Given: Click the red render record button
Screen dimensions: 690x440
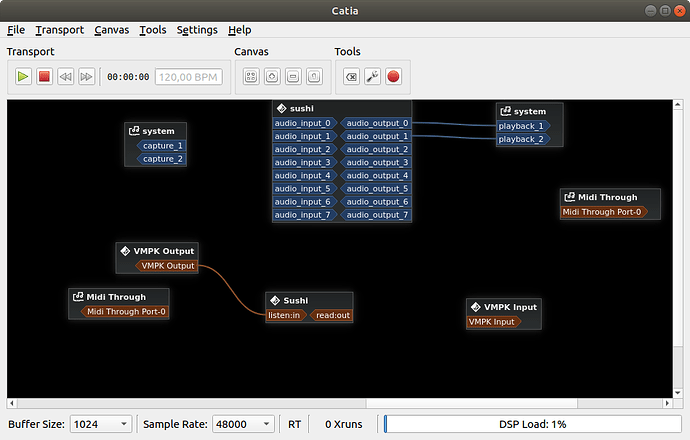Looking at the screenshot, I should click(393, 77).
